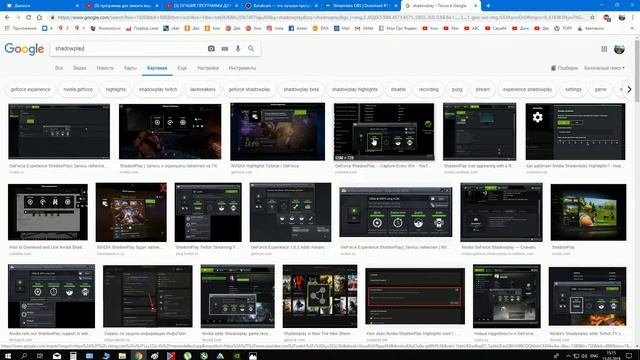The width and height of the screenshot is (640, 360).
Task: Open Chrome menu three dots
Action: [x=633, y=18]
